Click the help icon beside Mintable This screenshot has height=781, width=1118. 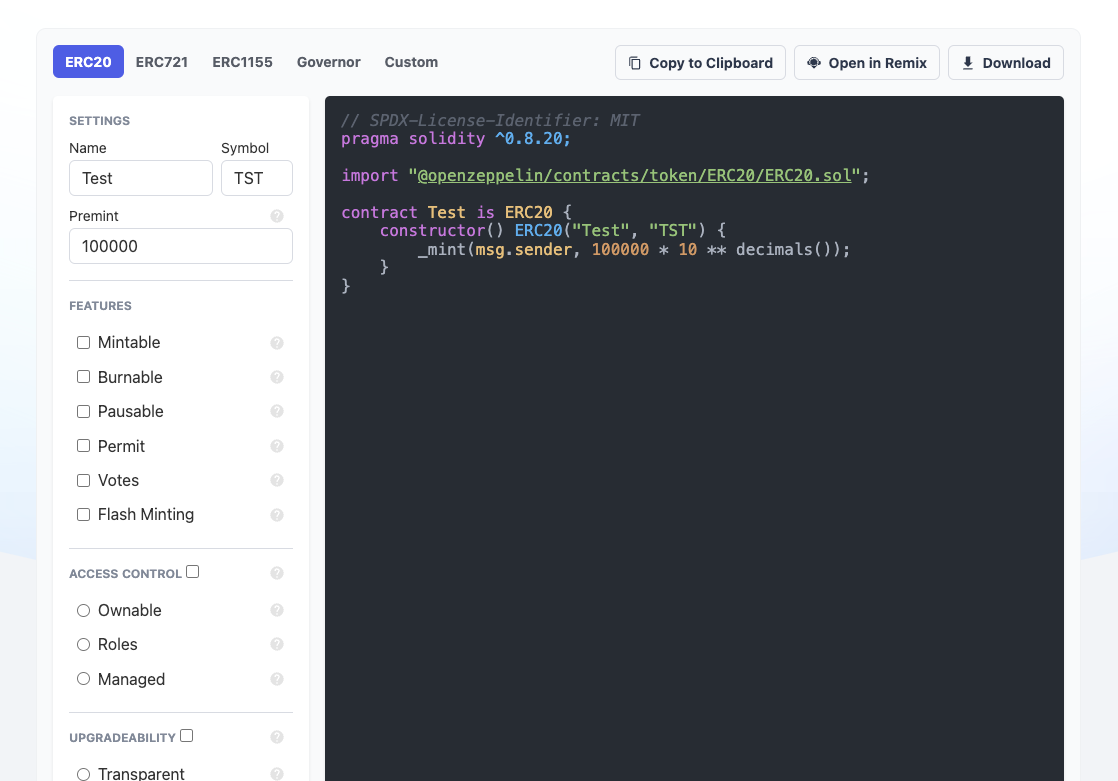click(277, 343)
